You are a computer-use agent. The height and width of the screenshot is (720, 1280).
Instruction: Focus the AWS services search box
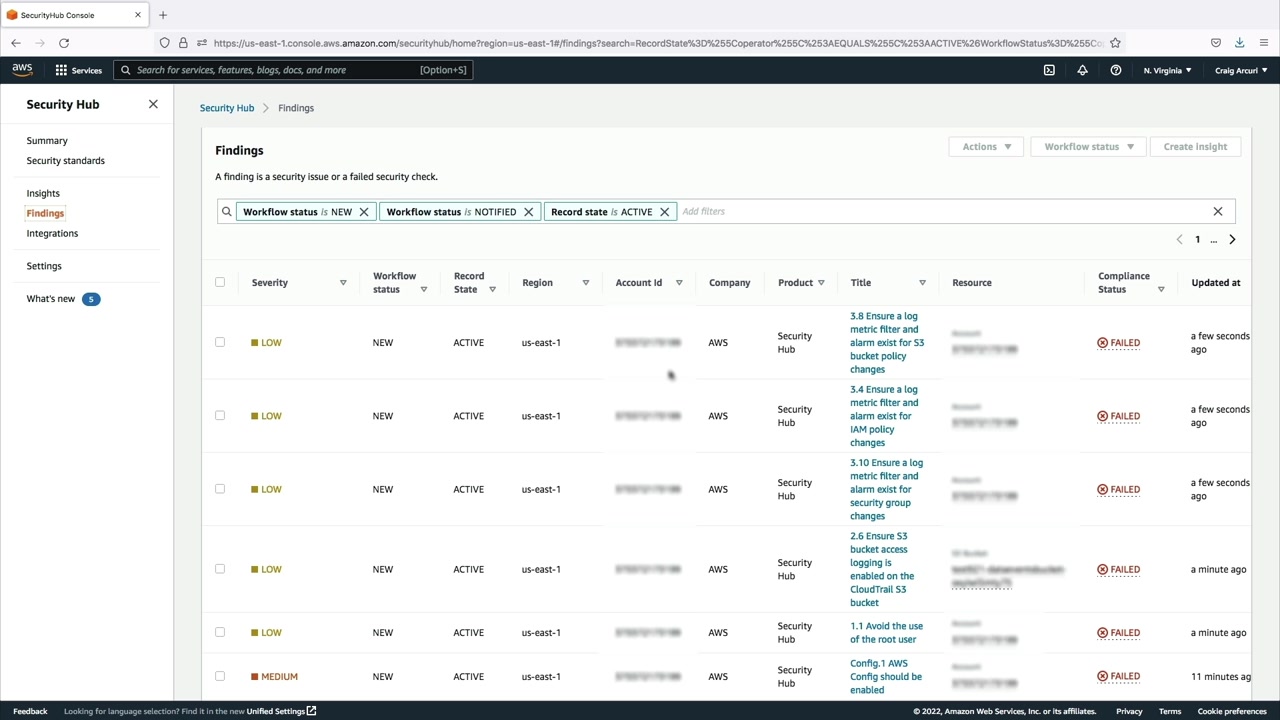pyautogui.click(x=292, y=70)
